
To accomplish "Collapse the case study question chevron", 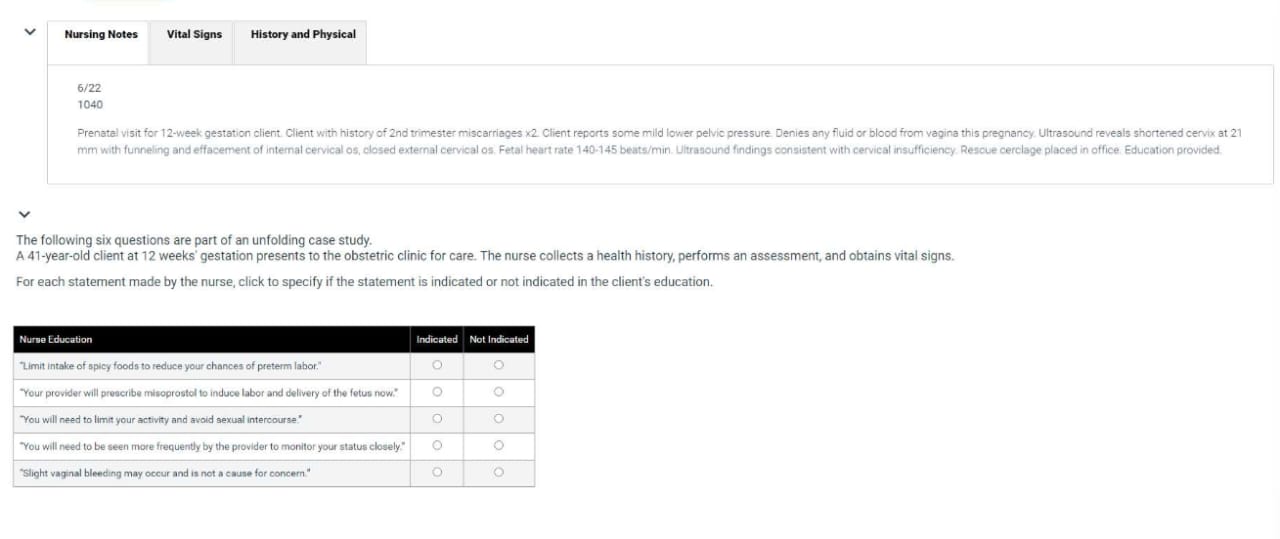I will pos(24,214).
